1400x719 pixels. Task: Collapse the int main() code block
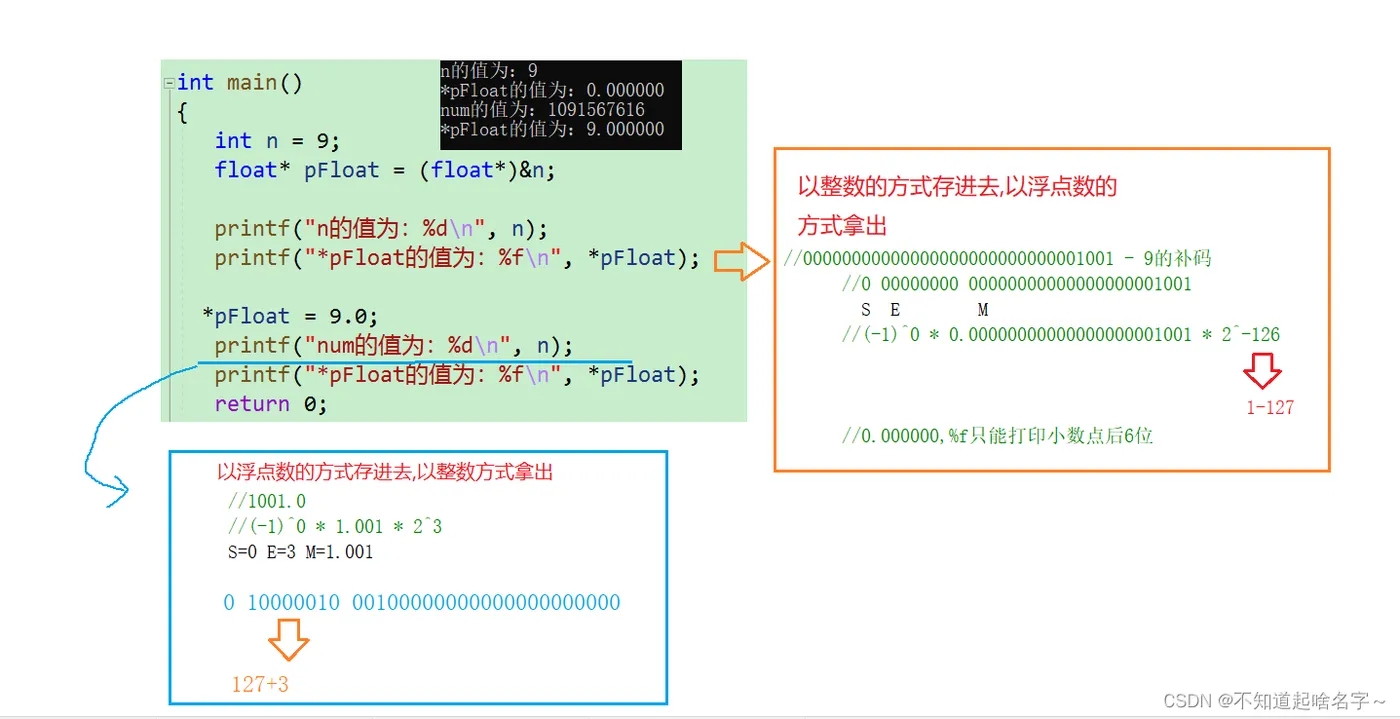pos(169,83)
